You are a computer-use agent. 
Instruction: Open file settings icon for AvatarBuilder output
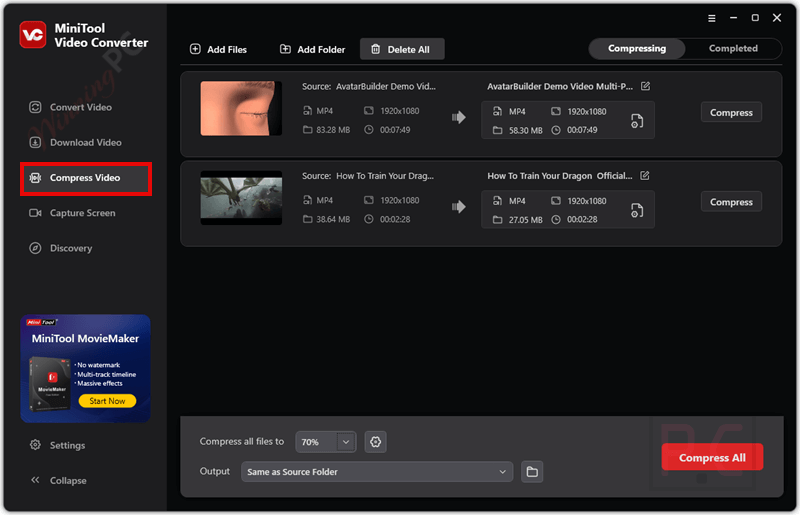[x=637, y=121]
